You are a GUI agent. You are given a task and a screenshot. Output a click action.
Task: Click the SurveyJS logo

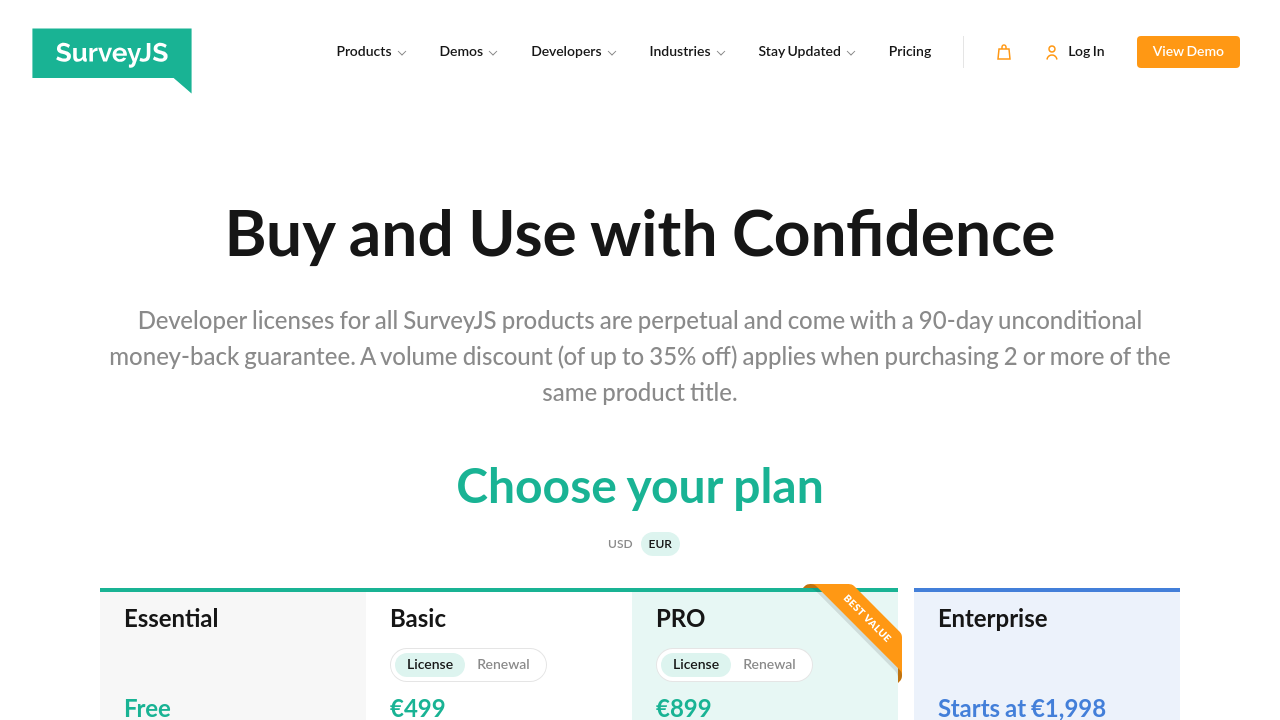pyautogui.click(x=111, y=54)
